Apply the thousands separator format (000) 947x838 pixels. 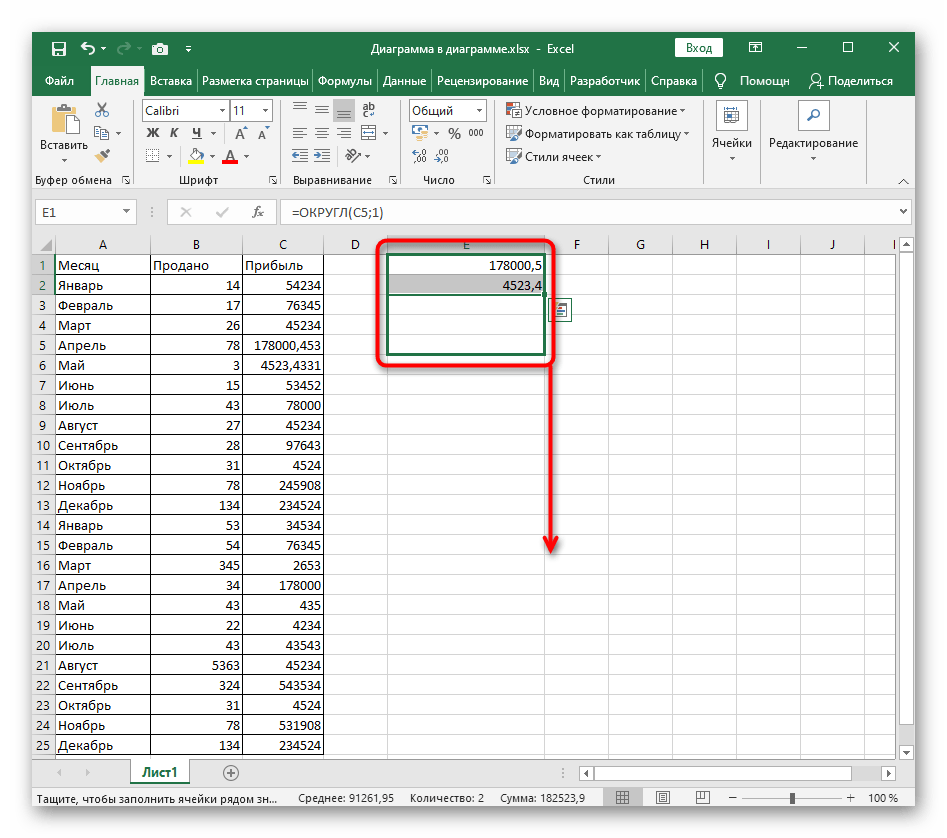pyautogui.click(x=476, y=133)
